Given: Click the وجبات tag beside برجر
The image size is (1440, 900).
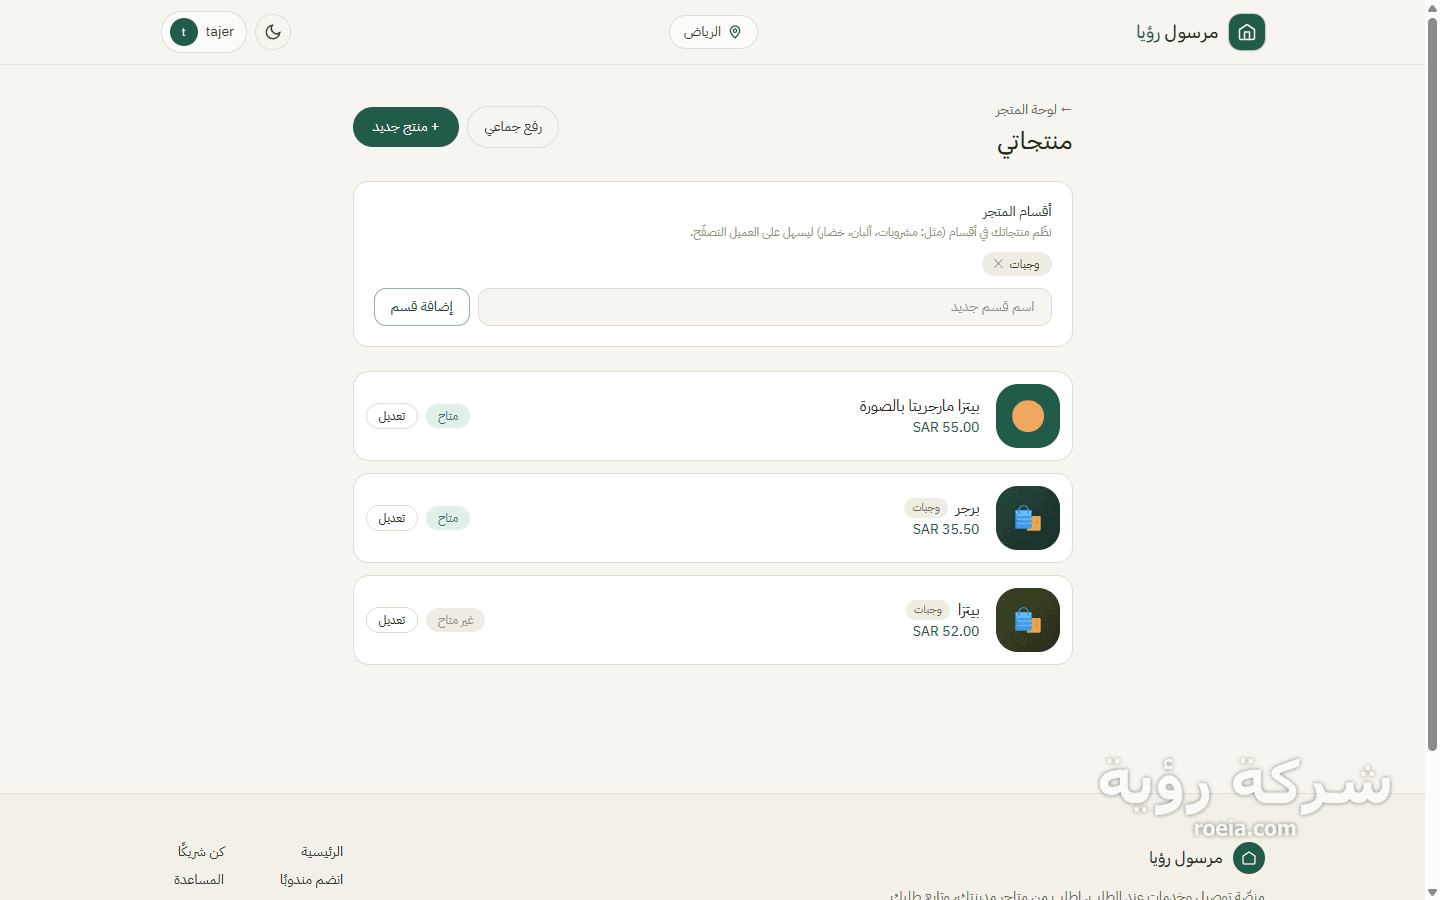Looking at the screenshot, I should pyautogui.click(x=926, y=508).
